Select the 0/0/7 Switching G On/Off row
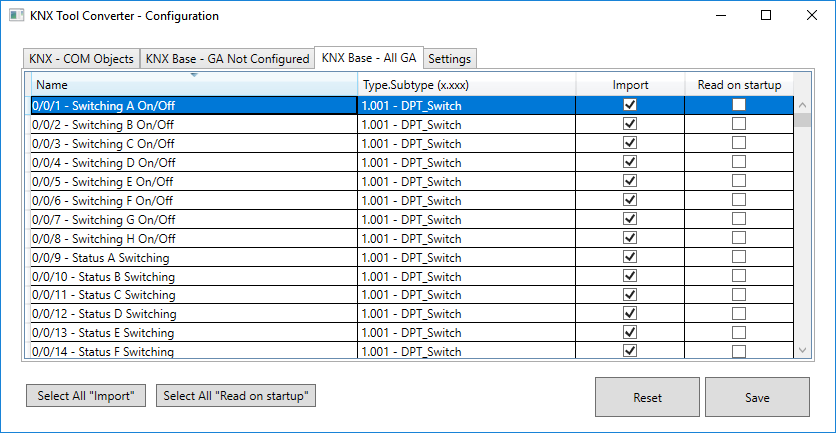 coord(193,219)
